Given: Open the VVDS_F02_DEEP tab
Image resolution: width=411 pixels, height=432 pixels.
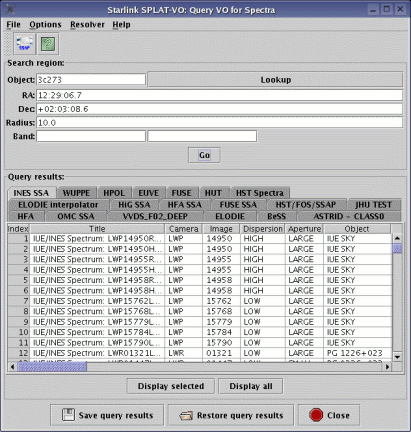Looking at the screenshot, I should 155,216.
